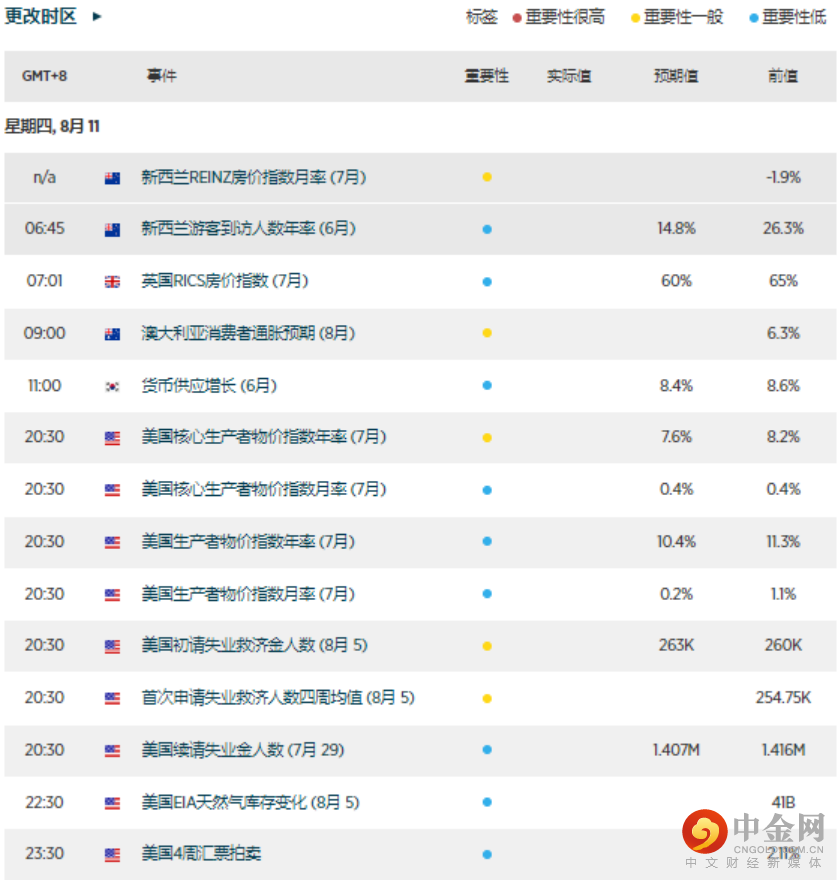Click blue importance dot for 货币供应增长
839x881 pixels.
coord(487,385)
